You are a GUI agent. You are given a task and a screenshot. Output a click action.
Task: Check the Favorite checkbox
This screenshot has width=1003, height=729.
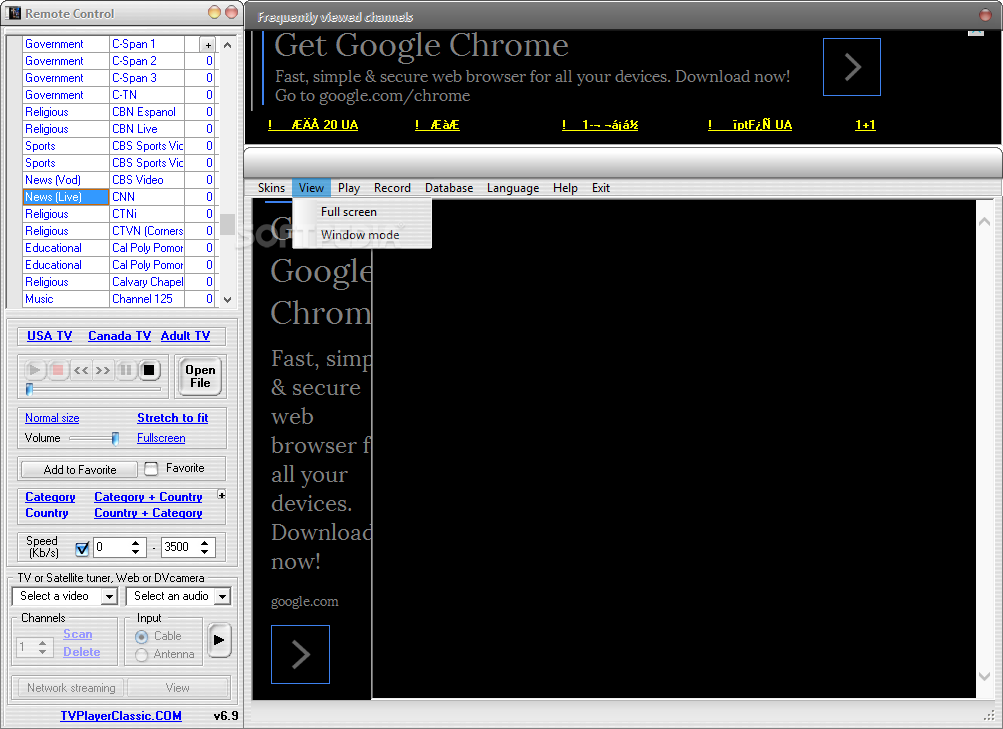click(x=151, y=469)
